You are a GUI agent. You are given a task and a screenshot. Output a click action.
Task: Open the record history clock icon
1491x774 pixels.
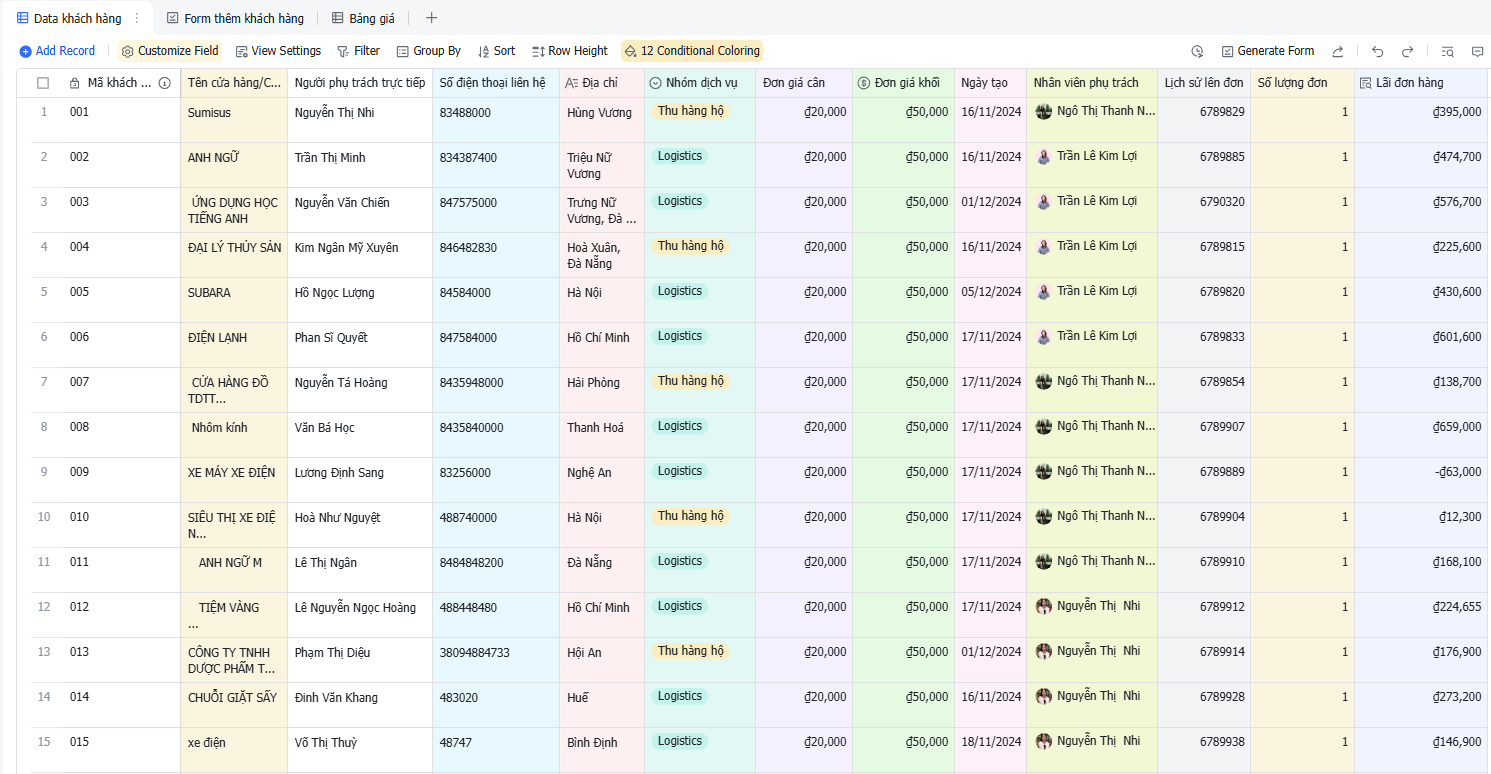click(1197, 51)
